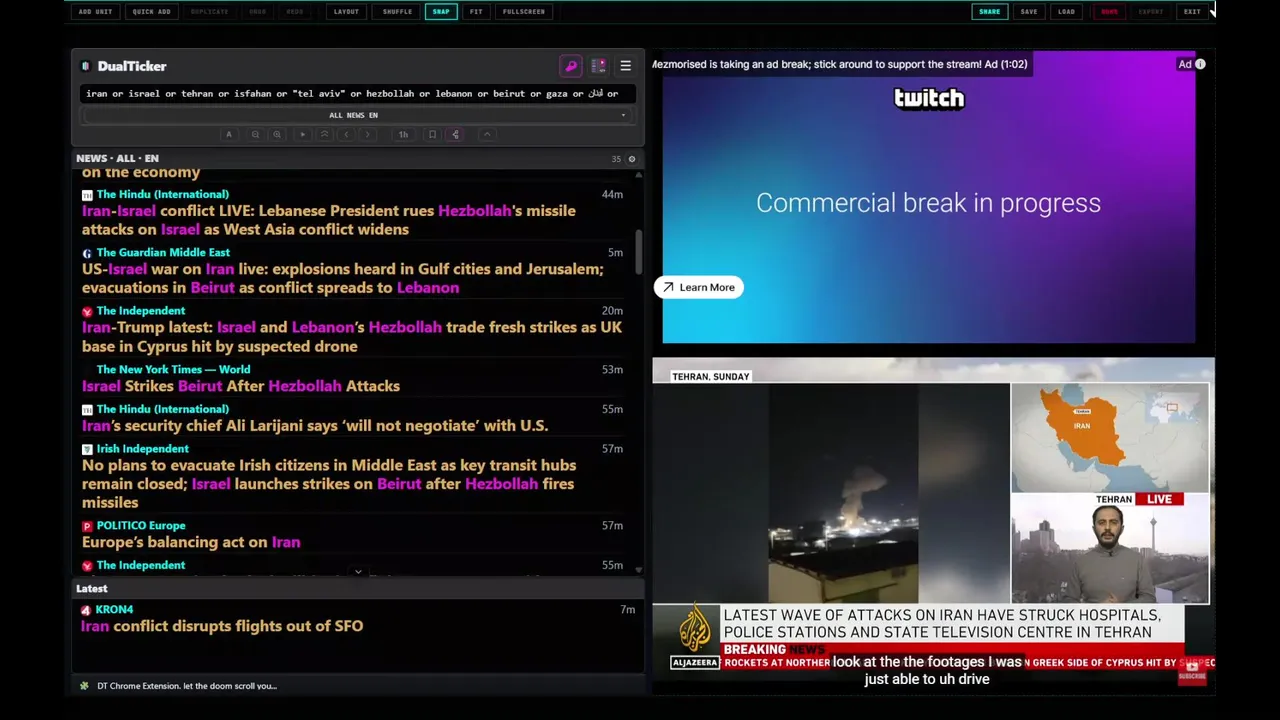Open 'Europe's balancing act on Iran' headline
The image size is (1280, 720).
coord(191,542)
